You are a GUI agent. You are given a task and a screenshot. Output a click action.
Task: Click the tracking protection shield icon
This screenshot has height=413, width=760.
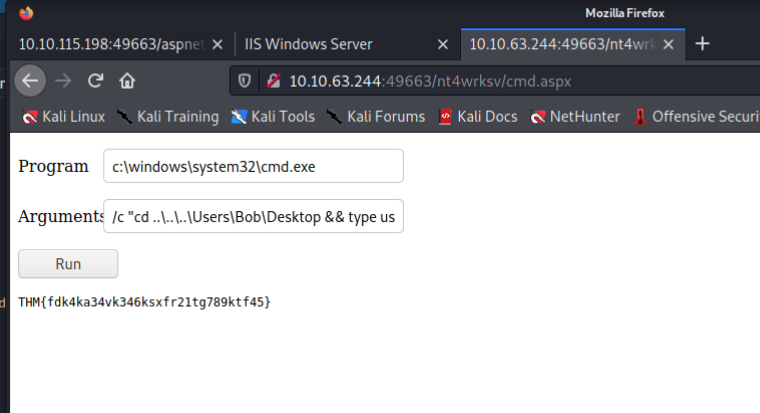(245, 80)
